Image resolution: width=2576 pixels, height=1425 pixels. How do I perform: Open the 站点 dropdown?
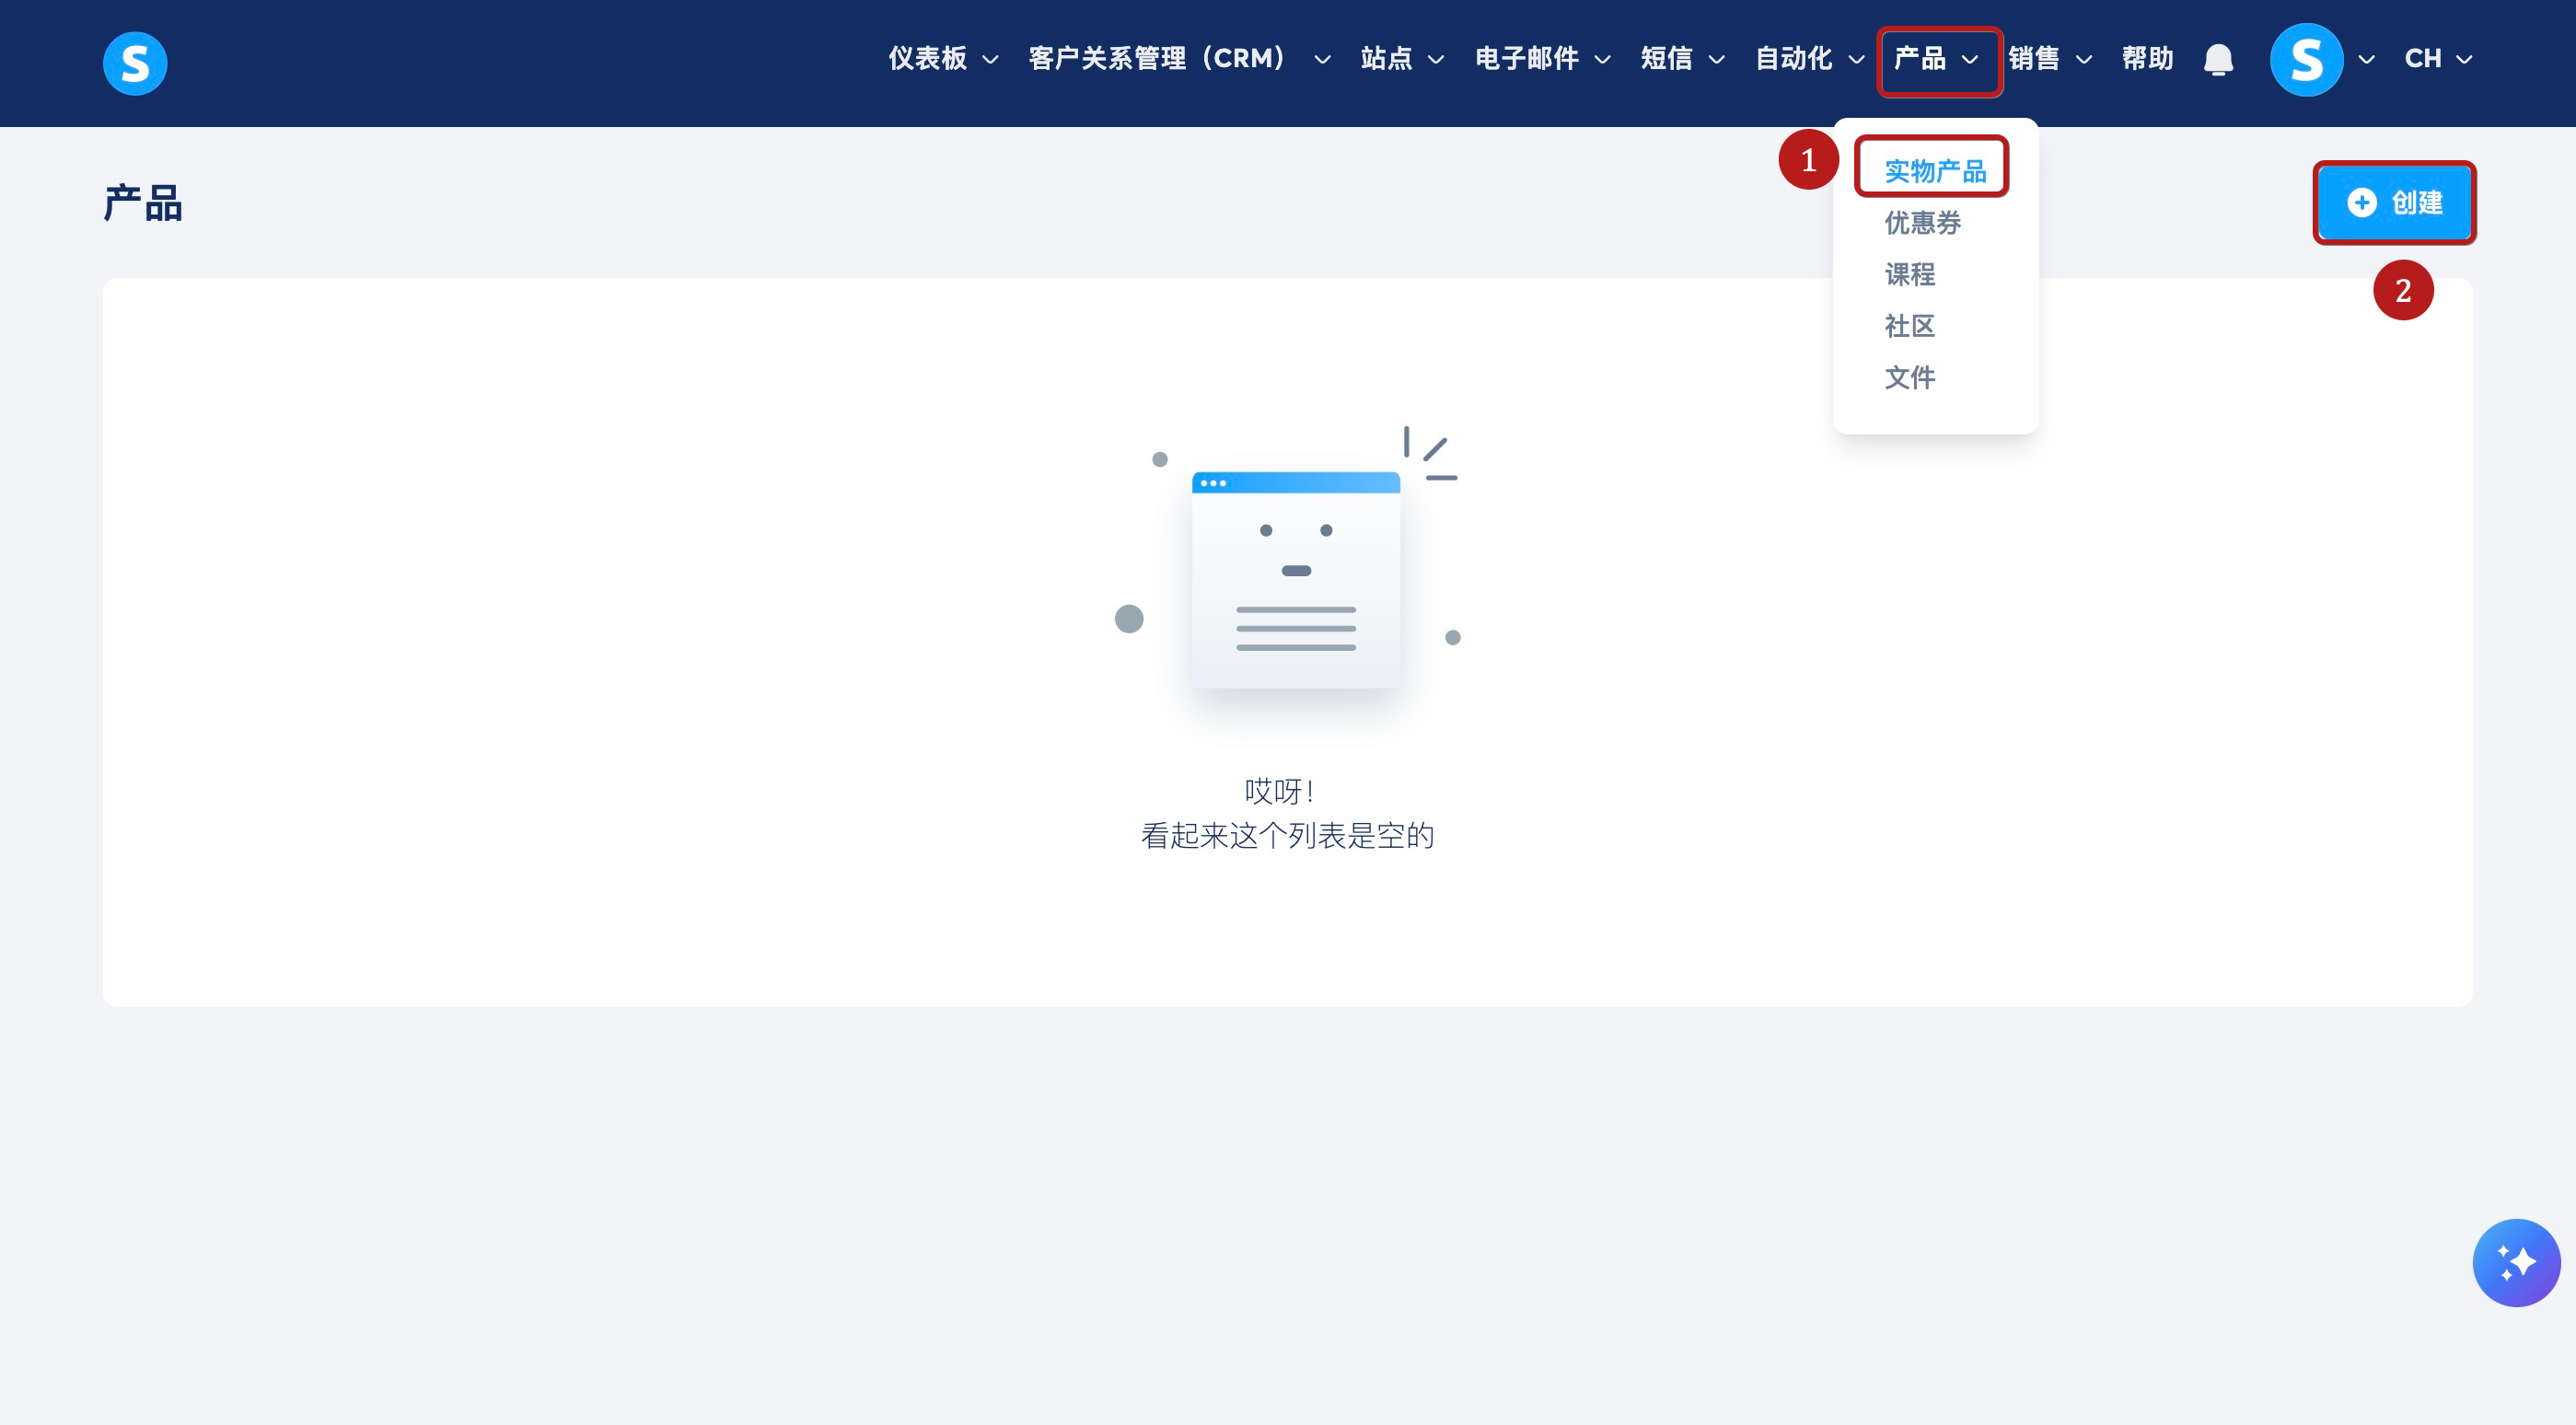coord(1401,59)
